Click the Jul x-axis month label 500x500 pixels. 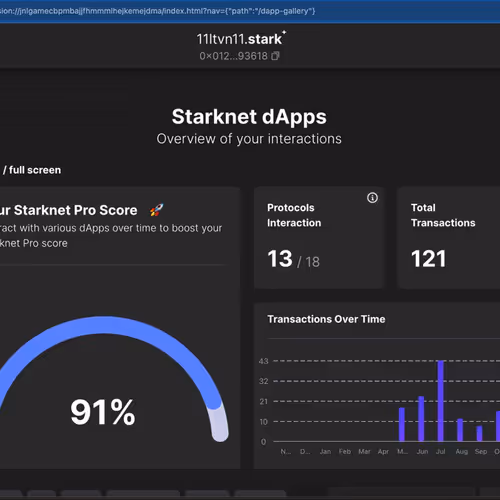[441, 452]
